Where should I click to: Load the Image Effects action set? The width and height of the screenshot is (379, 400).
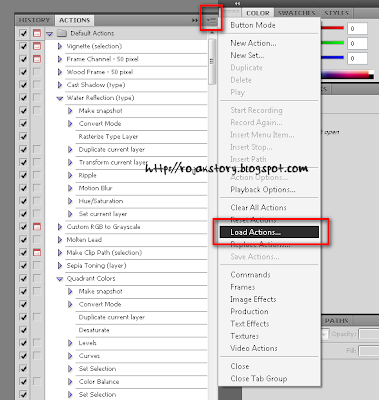(269, 299)
